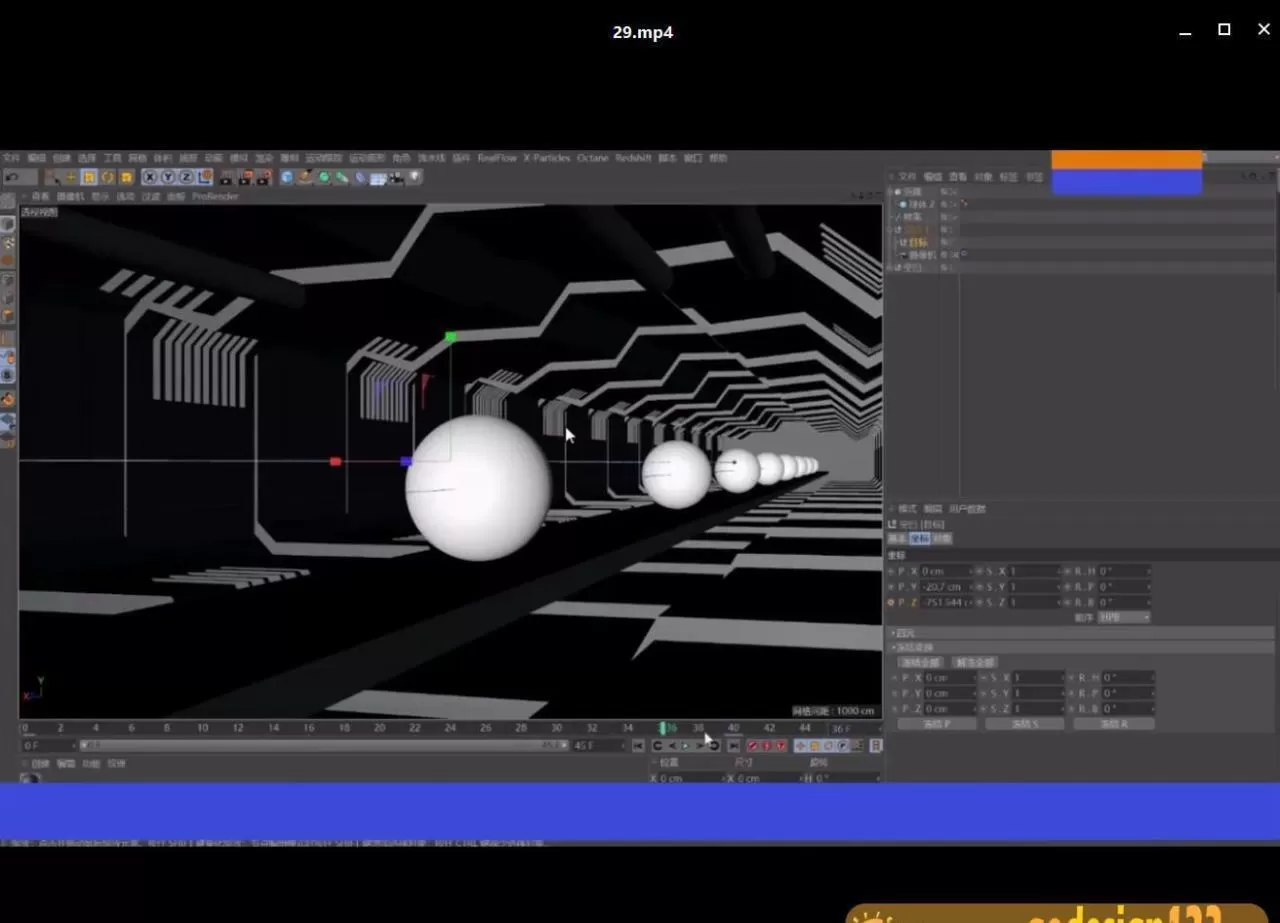1280x923 pixels.
Task: Open the X-Particles menu
Action: point(546,158)
